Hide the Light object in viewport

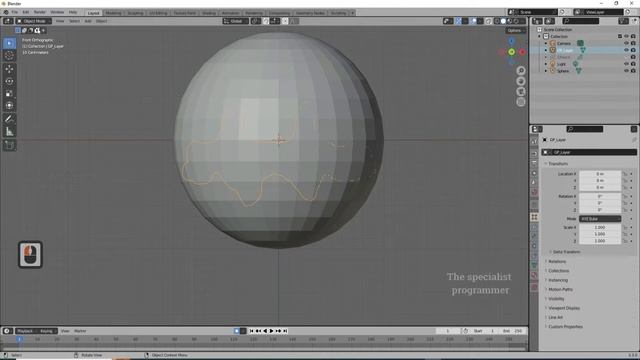[x=626, y=64]
